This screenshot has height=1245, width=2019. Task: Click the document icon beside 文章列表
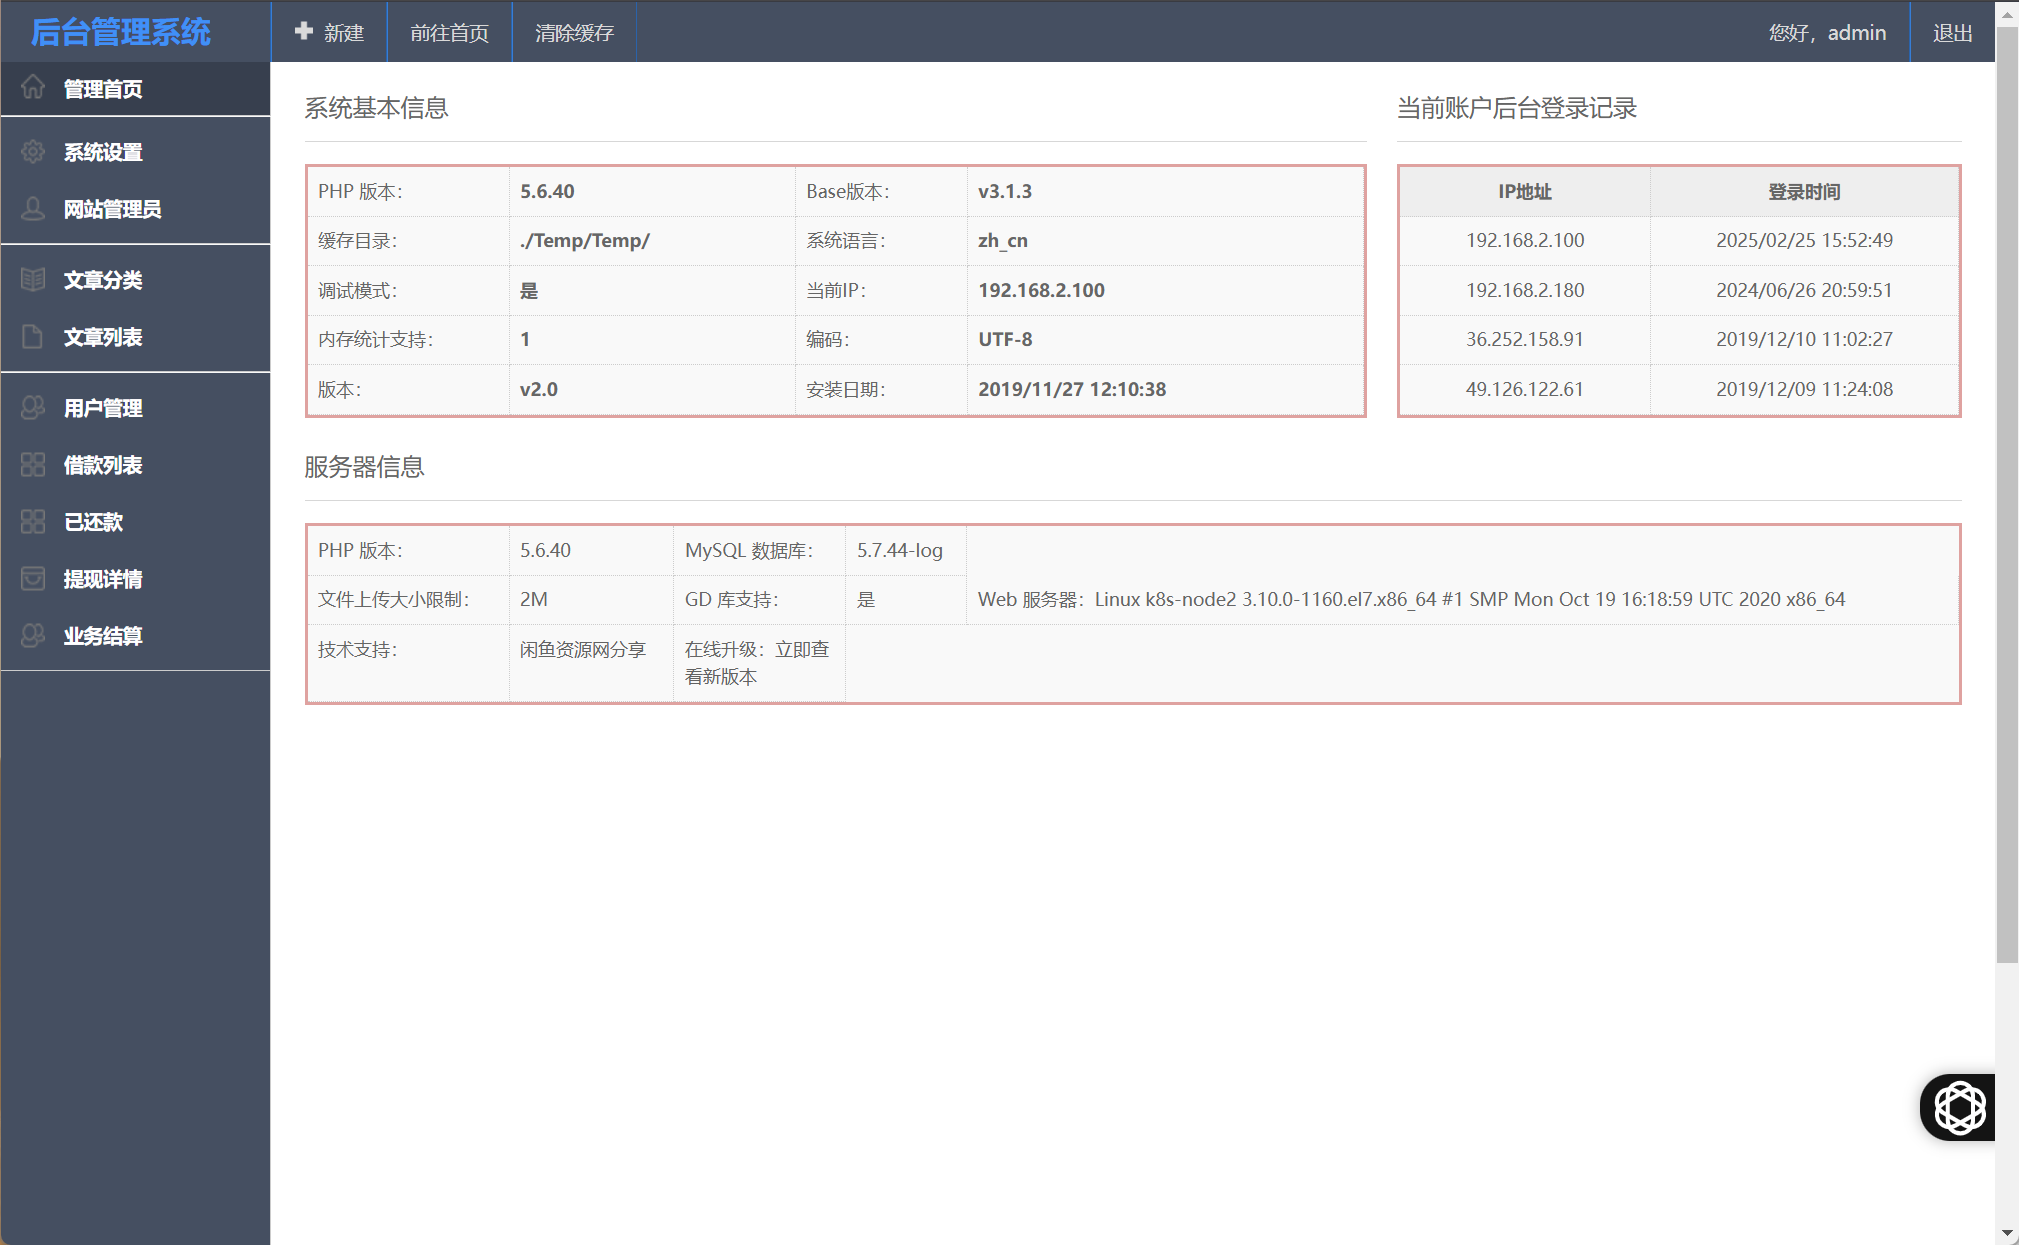point(33,336)
